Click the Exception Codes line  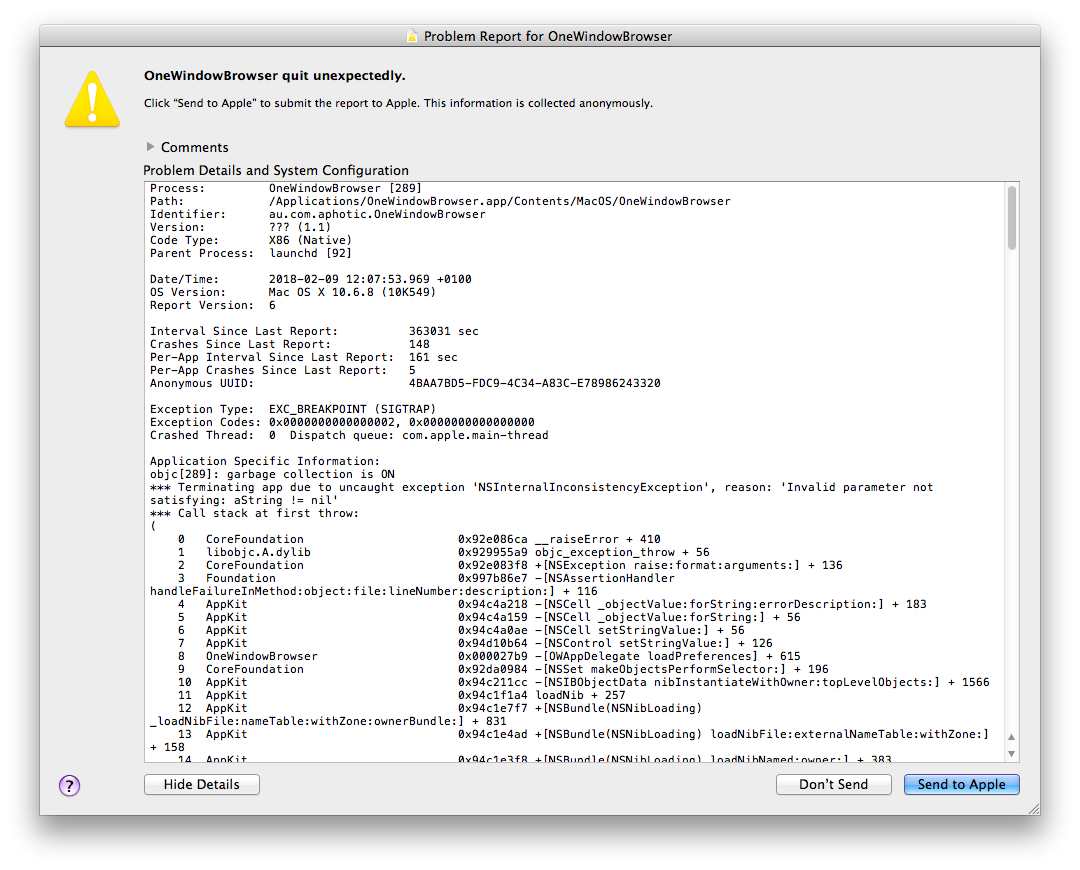tap(342, 422)
